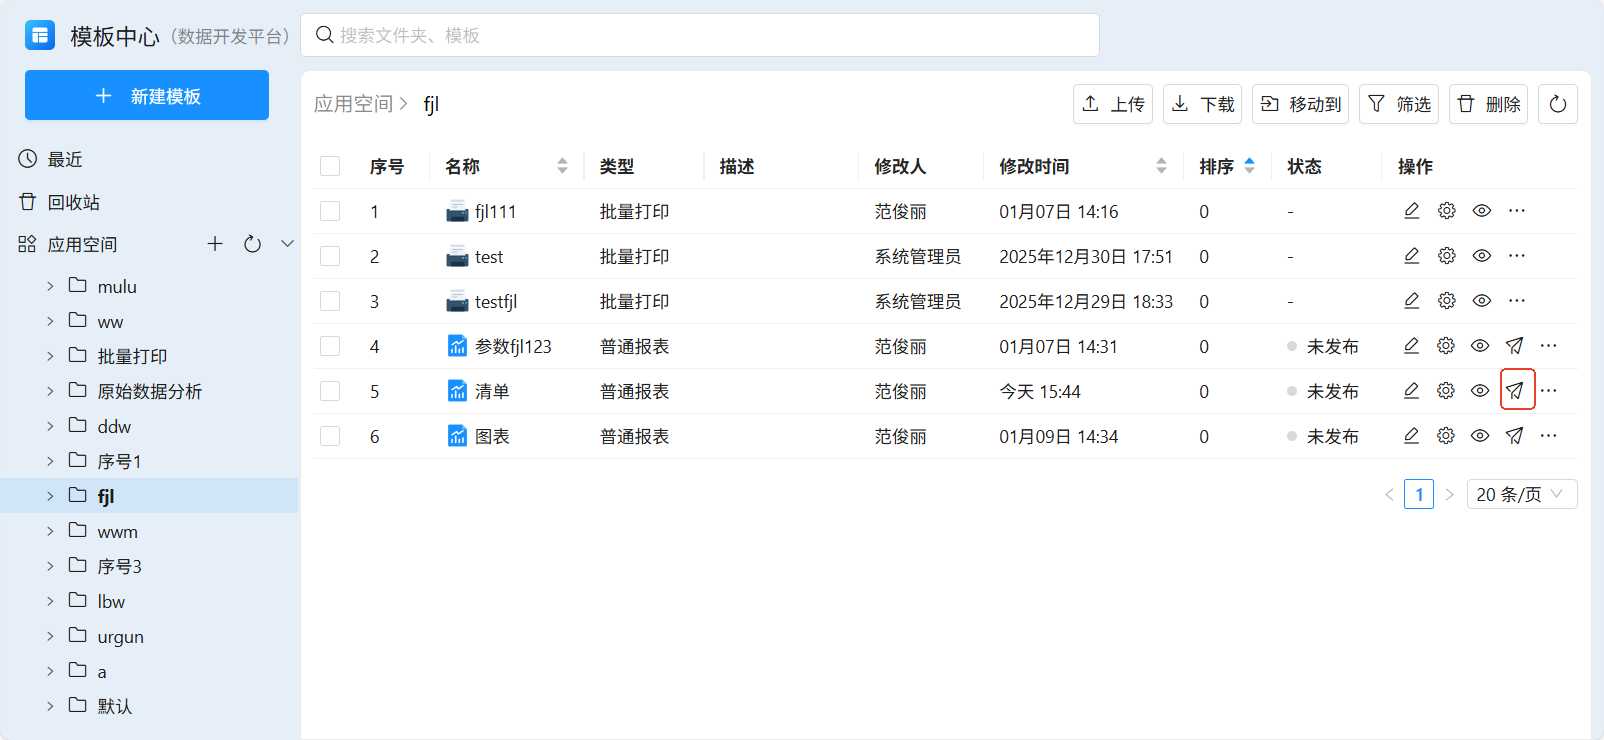The width and height of the screenshot is (1604, 740).
Task: Click the refresh icon in top toolbar
Action: click(x=1557, y=104)
